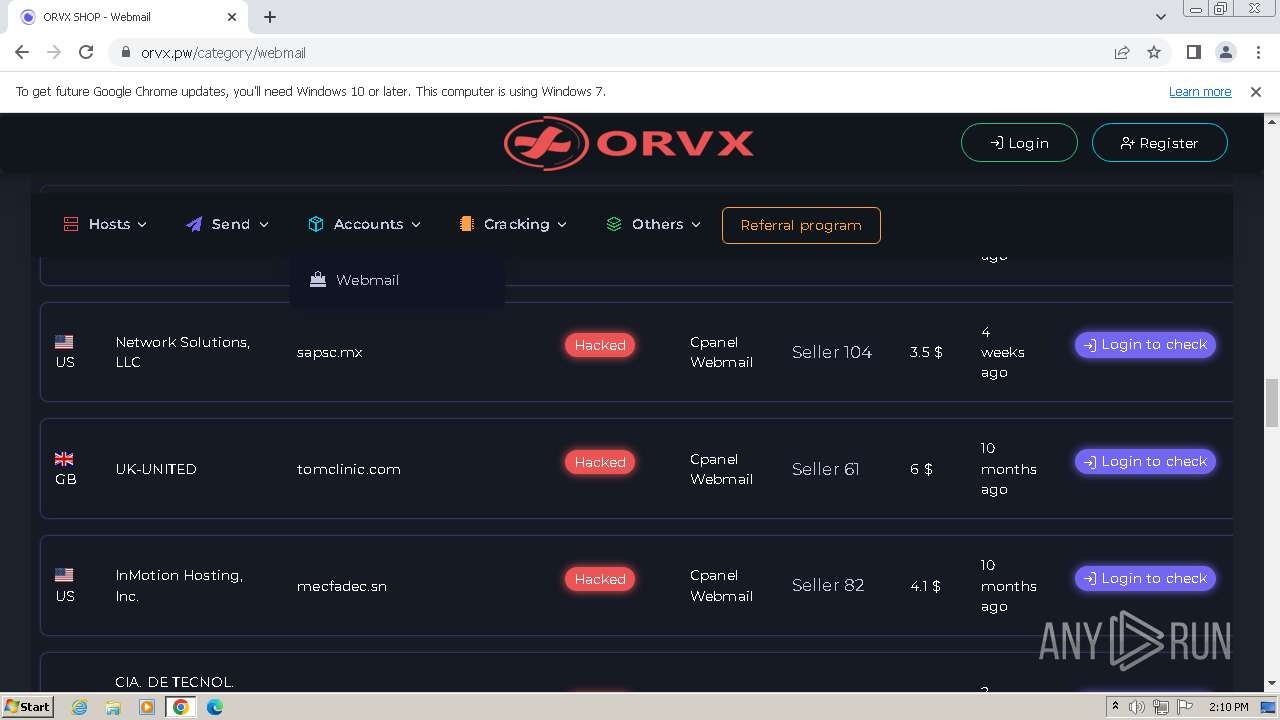Expand the Send dropdown menu
The height and width of the screenshot is (720, 1280).
[x=227, y=224]
